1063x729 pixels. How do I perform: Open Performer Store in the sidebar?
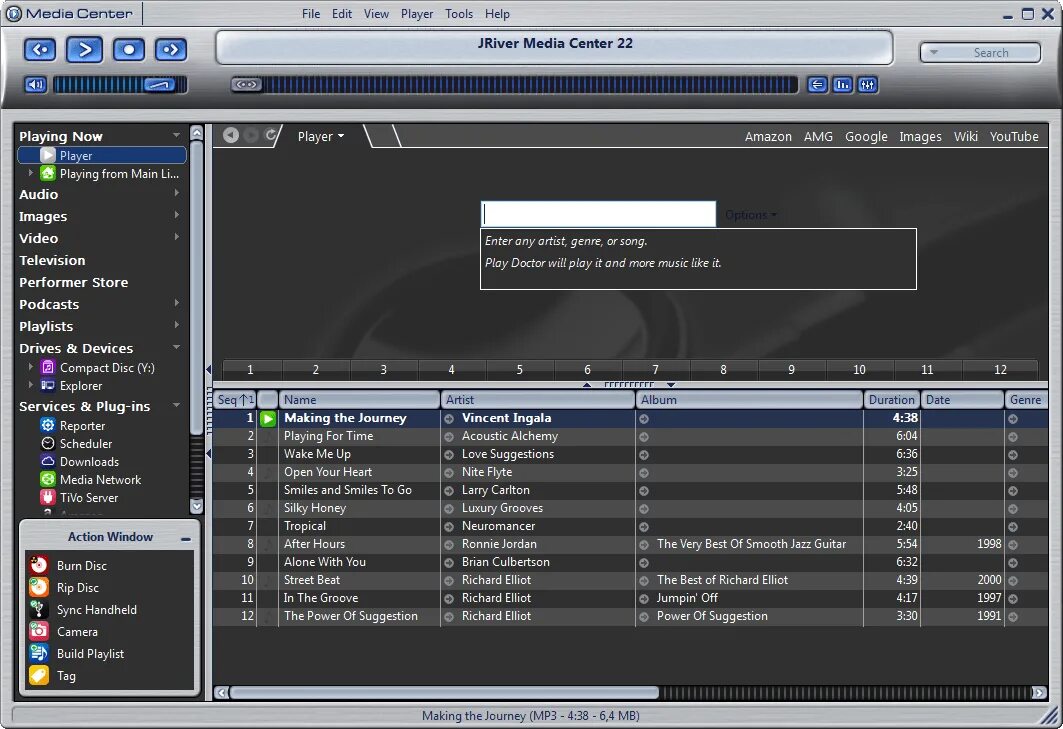[x=73, y=282]
